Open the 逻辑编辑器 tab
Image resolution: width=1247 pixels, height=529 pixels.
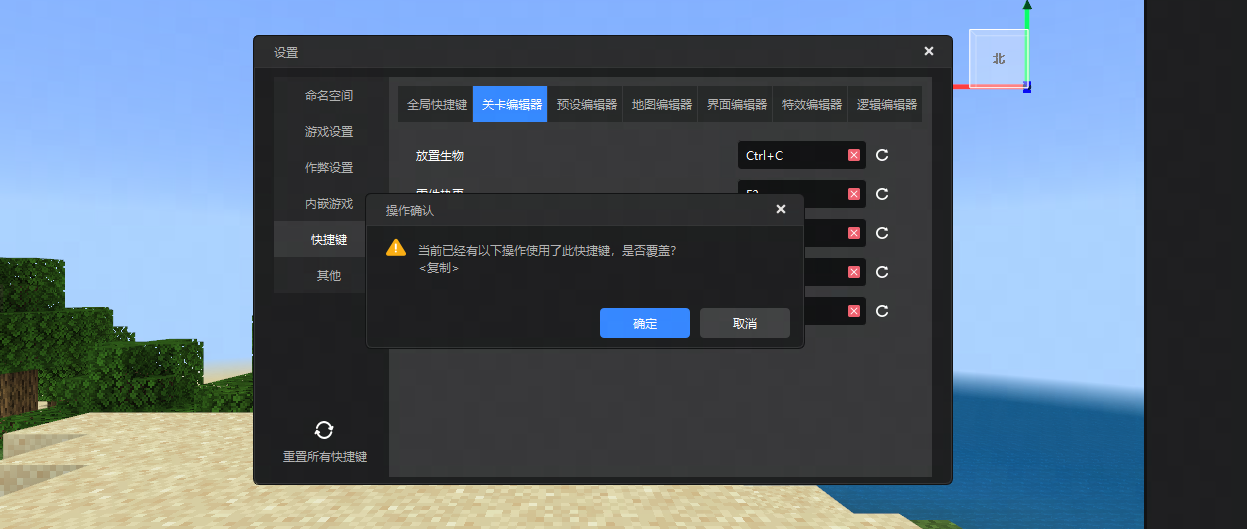tap(886, 104)
